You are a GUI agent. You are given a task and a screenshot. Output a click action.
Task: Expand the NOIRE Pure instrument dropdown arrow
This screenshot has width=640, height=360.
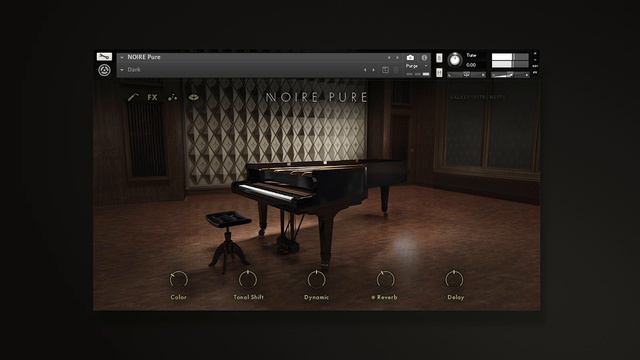coord(122,58)
